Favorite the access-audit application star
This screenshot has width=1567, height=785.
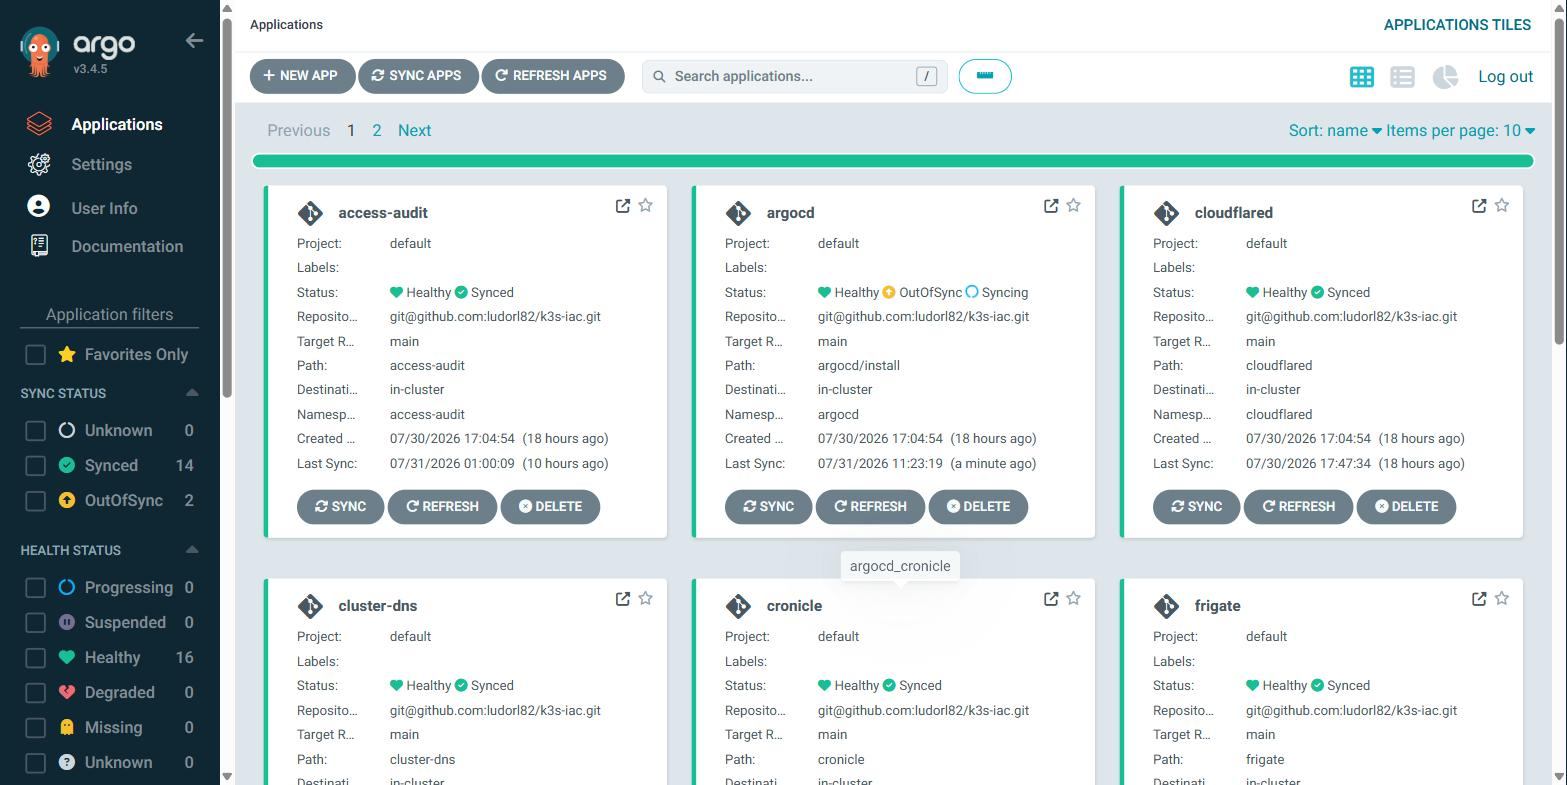[x=646, y=205]
